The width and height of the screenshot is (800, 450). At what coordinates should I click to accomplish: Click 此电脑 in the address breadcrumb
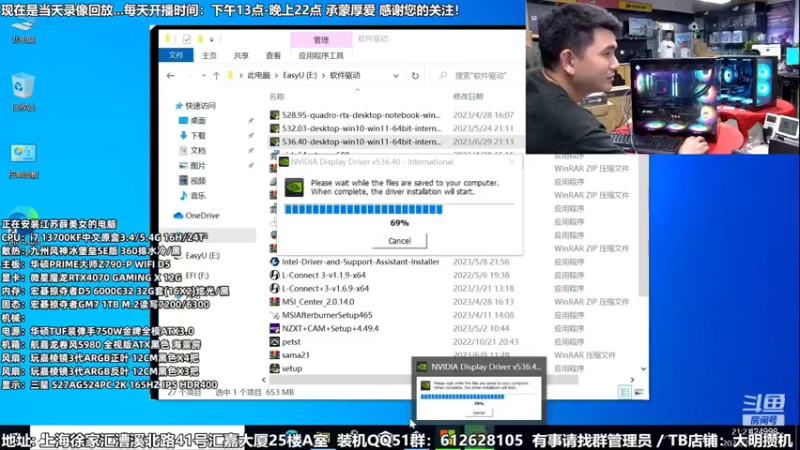click(x=259, y=76)
